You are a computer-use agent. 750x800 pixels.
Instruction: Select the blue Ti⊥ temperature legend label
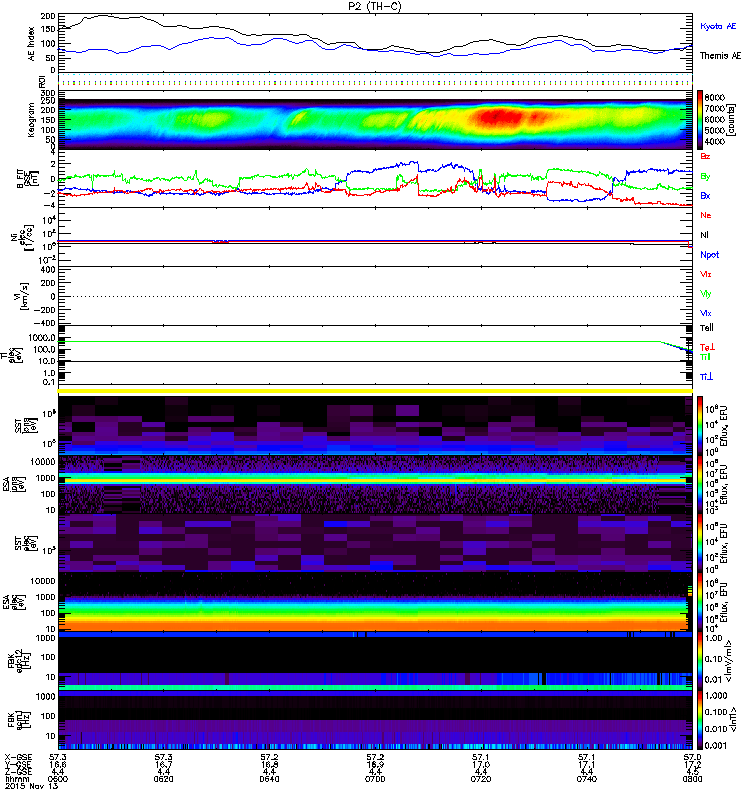[706, 377]
